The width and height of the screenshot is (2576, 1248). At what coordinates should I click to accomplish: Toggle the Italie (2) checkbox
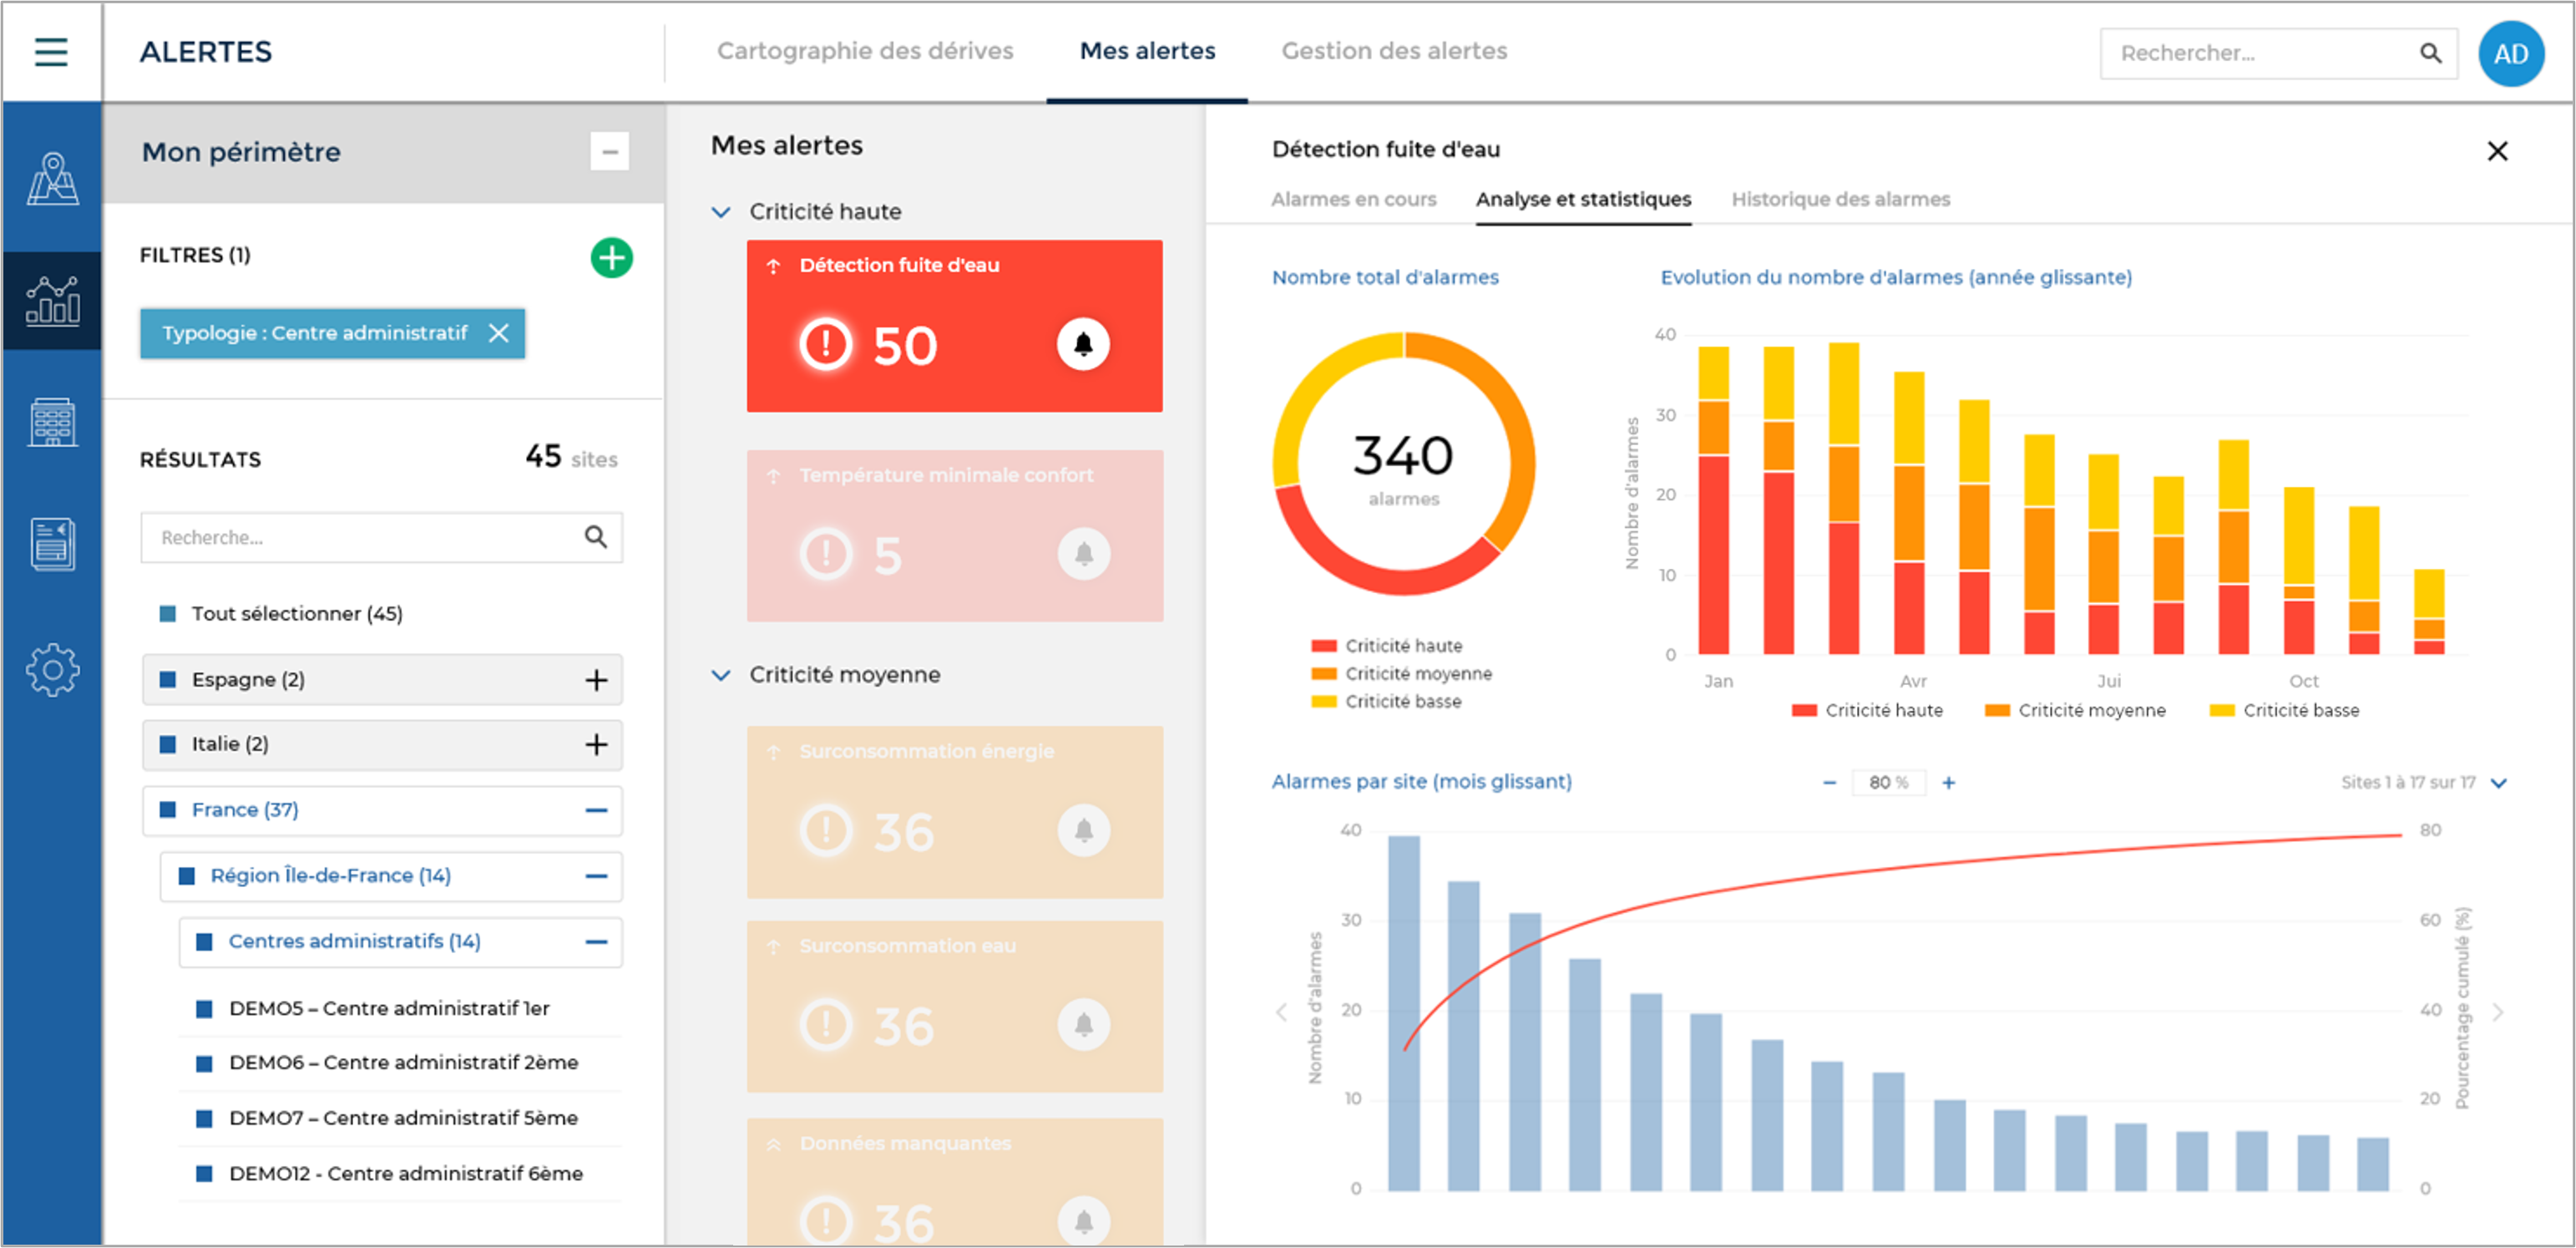(x=168, y=744)
